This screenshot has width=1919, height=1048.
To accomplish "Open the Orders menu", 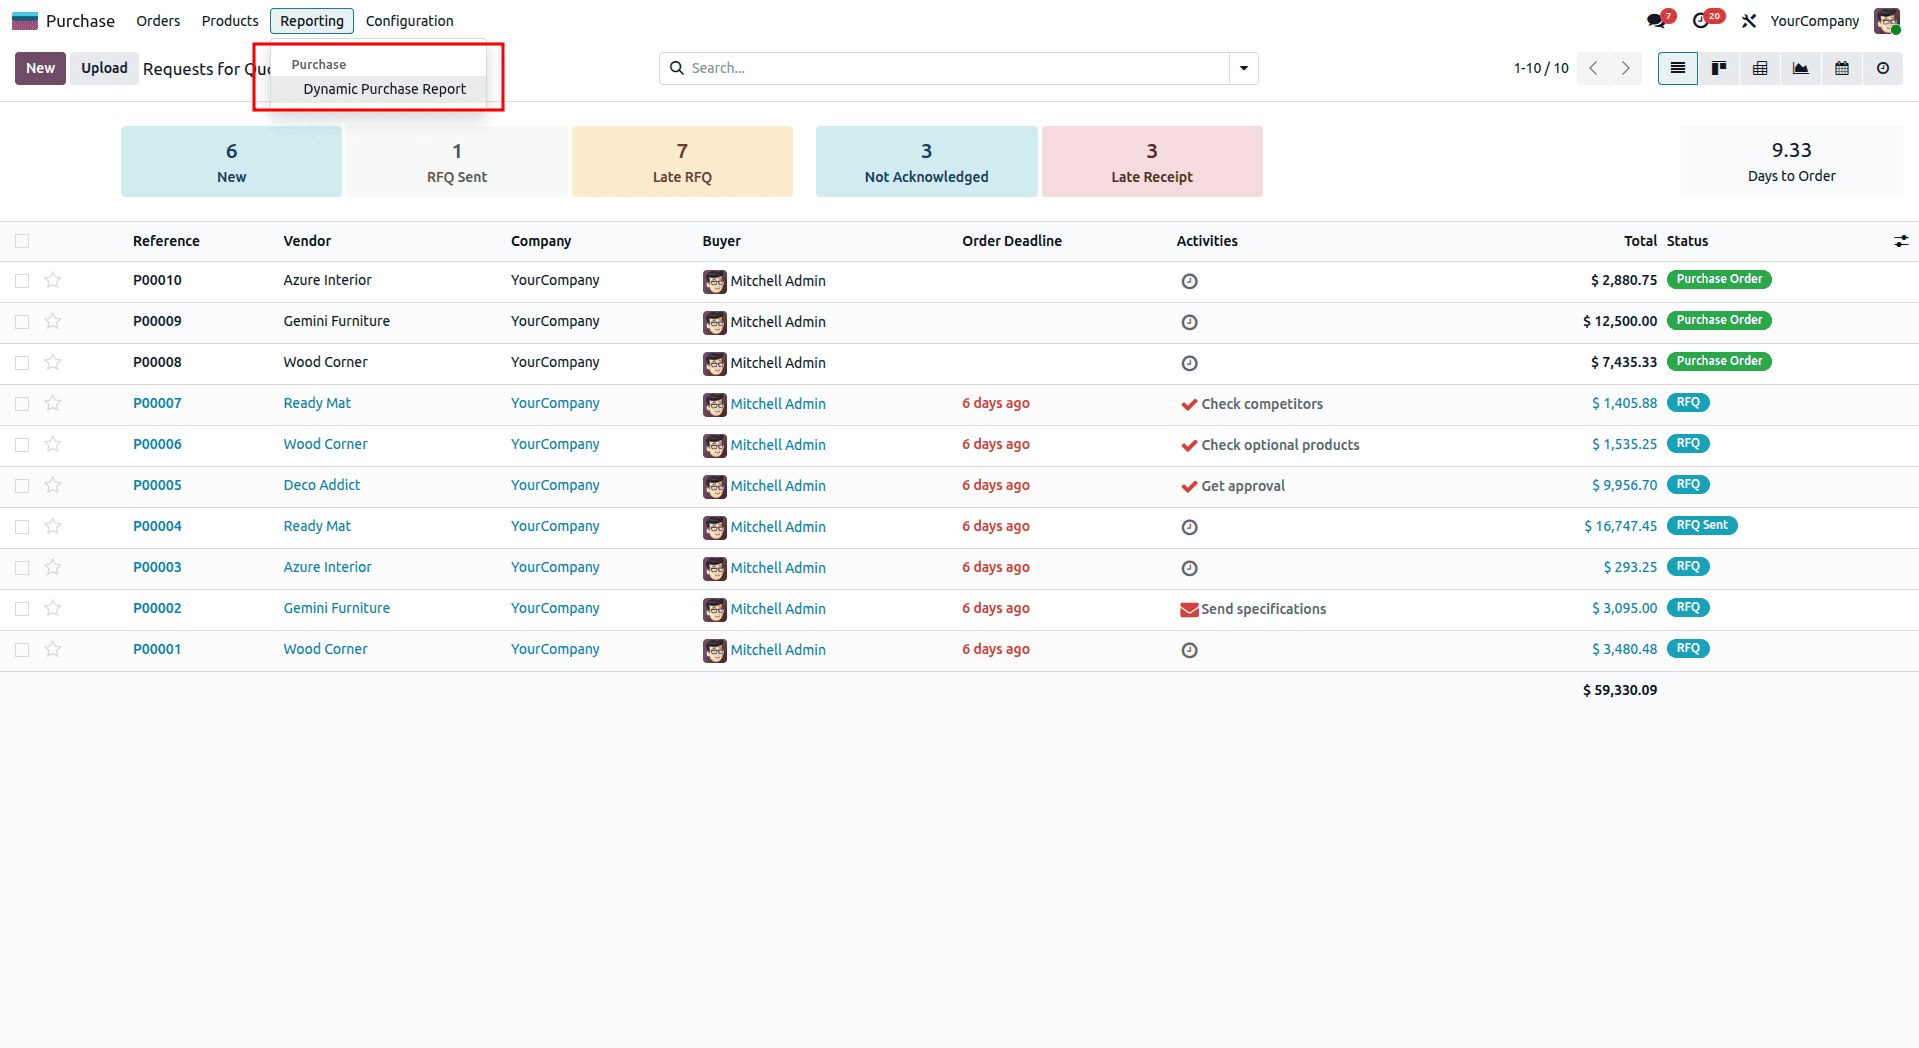I will tap(157, 20).
